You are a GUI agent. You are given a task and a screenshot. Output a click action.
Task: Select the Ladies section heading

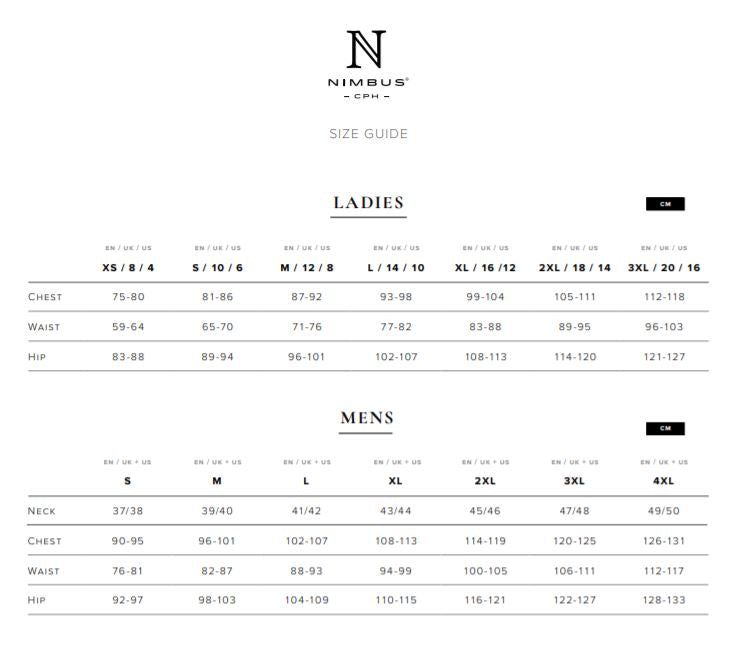coord(368,203)
